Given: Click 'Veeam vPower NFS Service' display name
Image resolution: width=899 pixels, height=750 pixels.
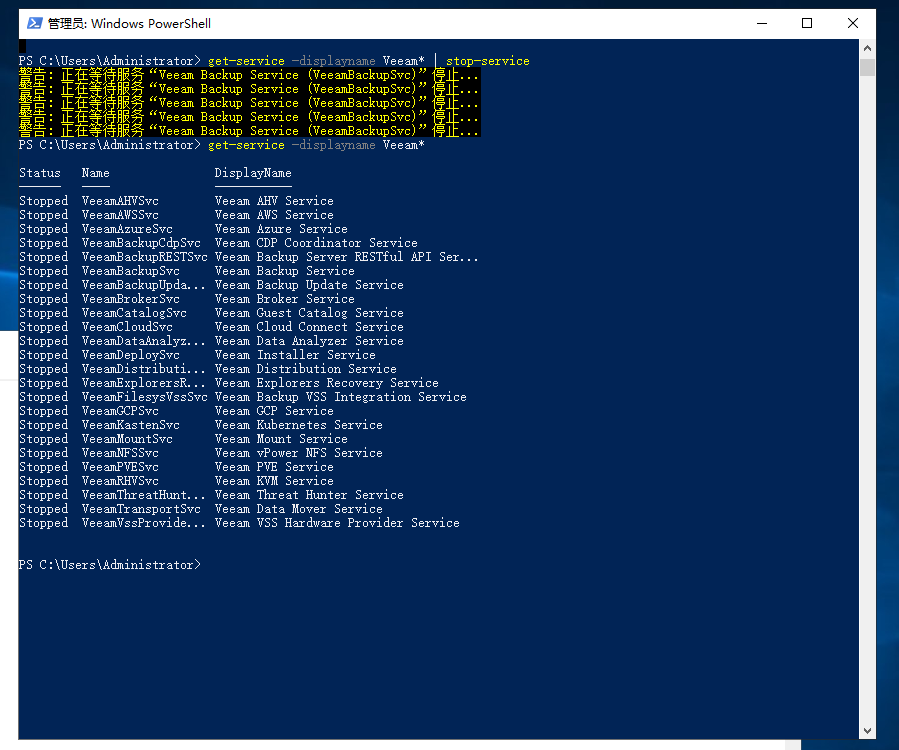Looking at the screenshot, I should click(299, 453).
